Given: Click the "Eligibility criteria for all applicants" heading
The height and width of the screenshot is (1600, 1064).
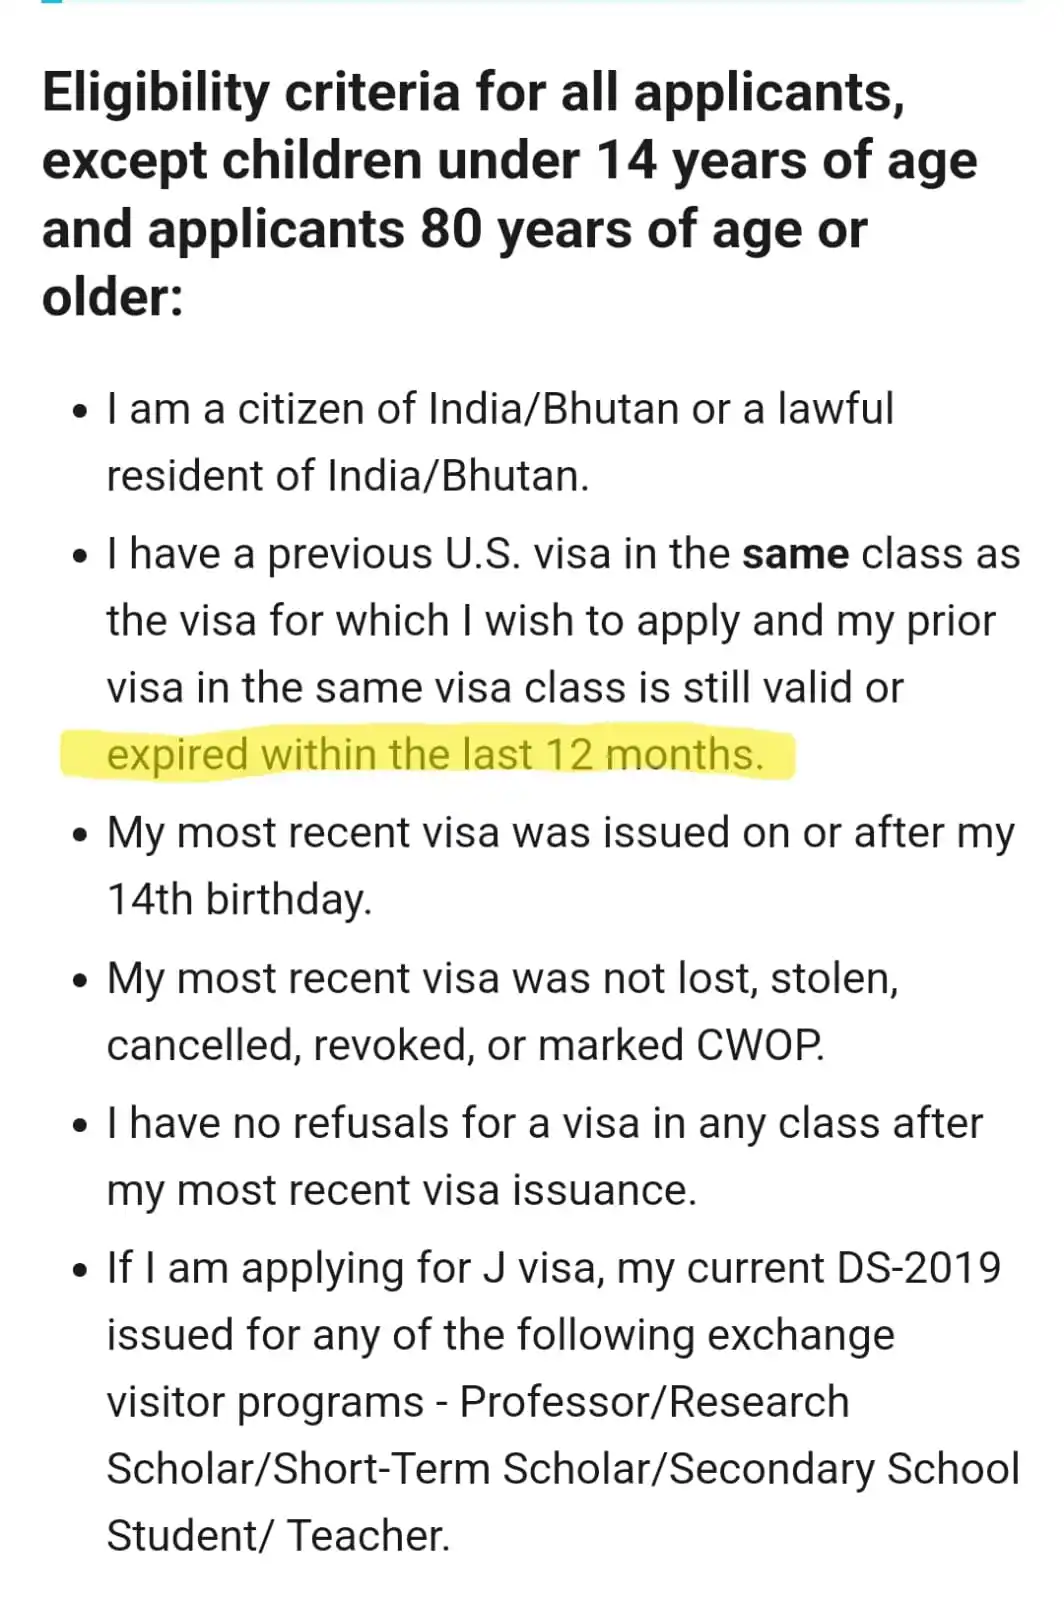Looking at the screenshot, I should tap(472, 93).
